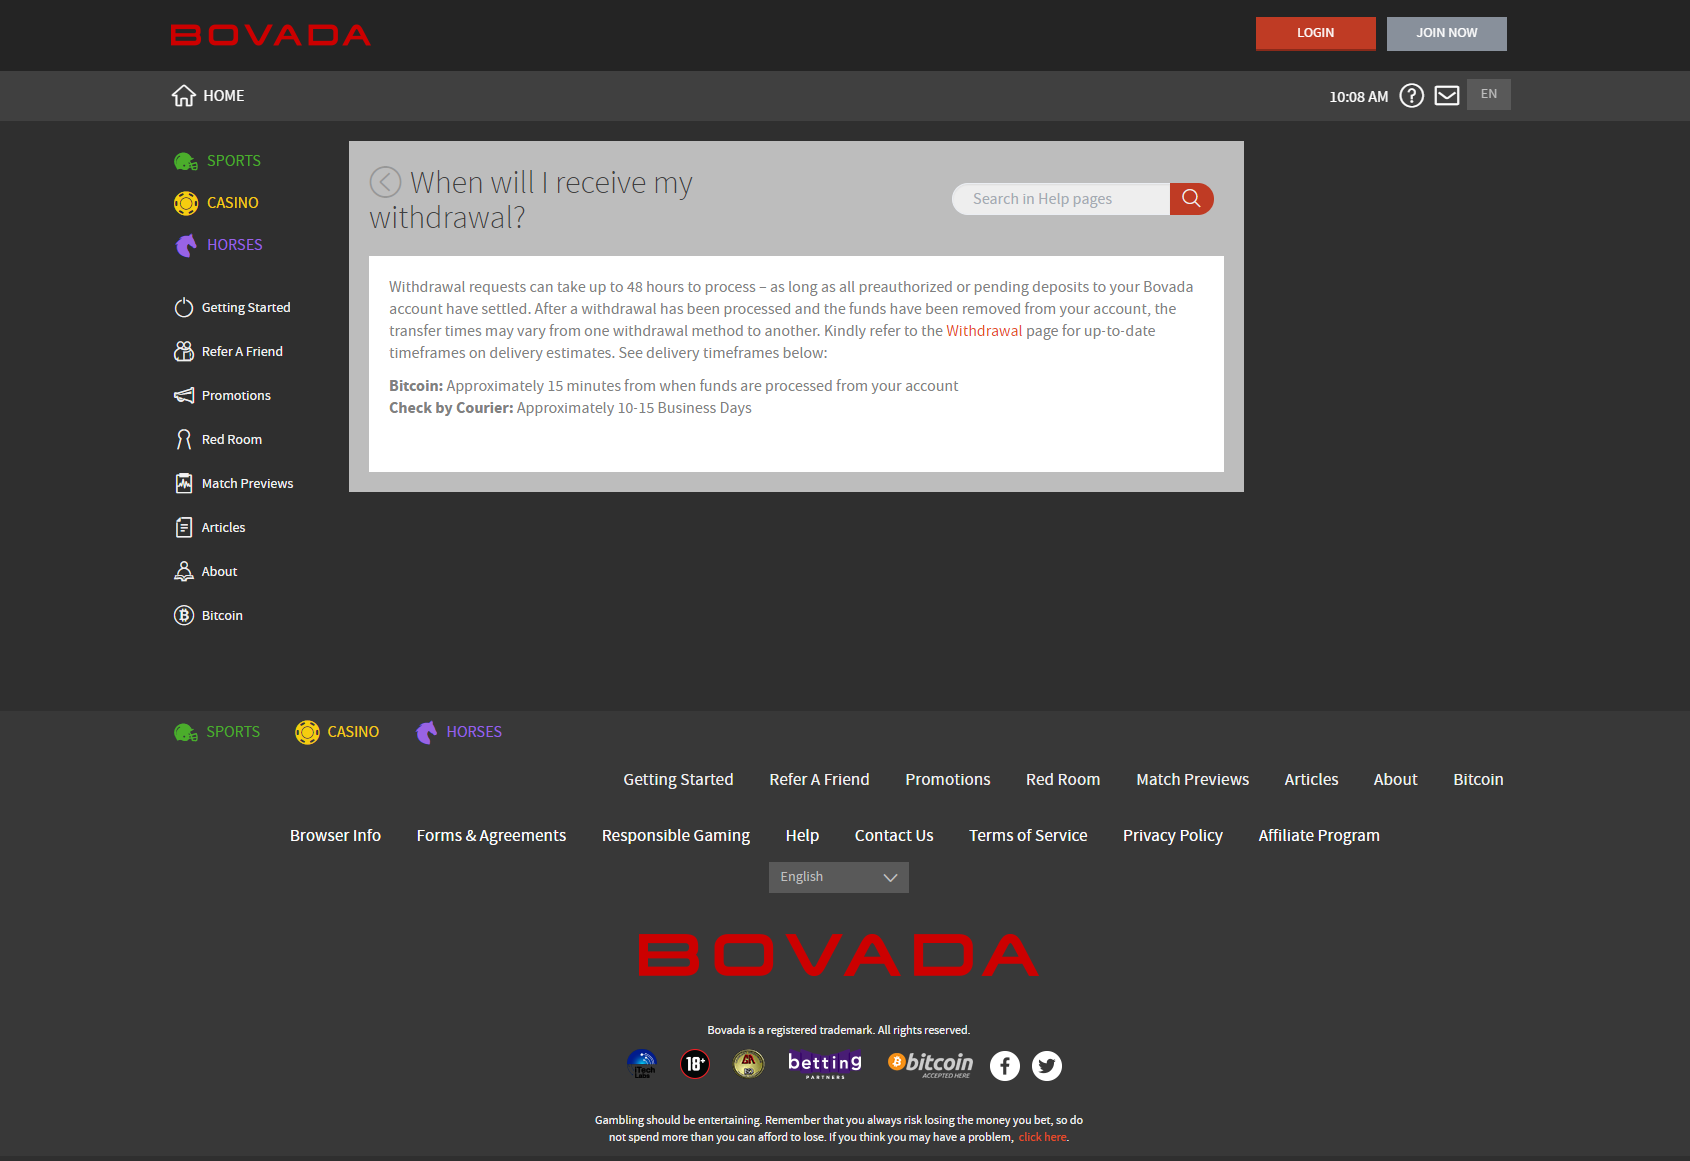Click the red 'click here' problem gambling link
1690x1161 pixels.
1042,1137
